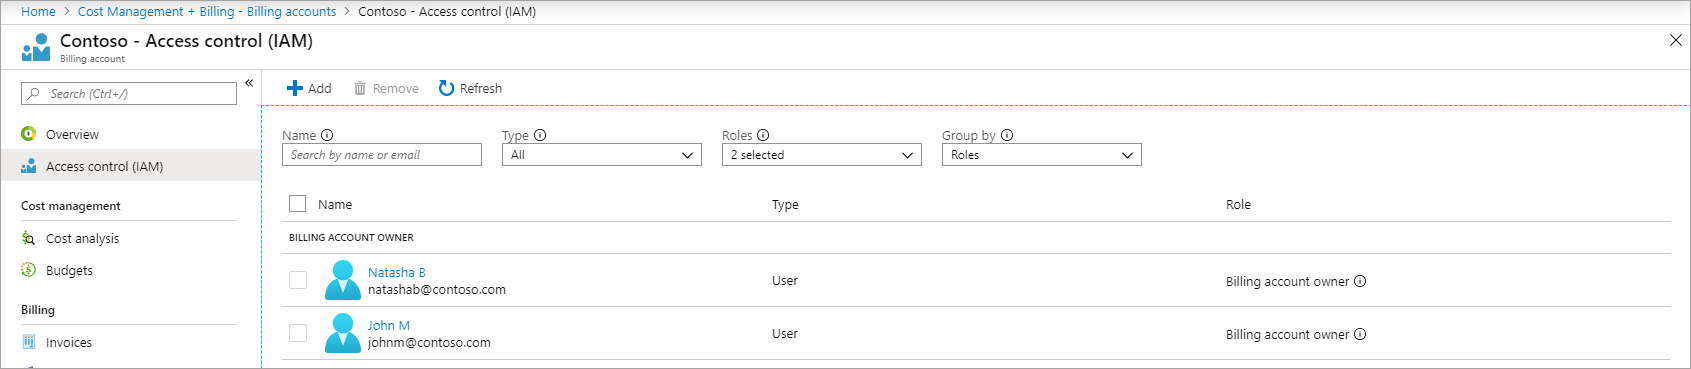Click the Name column header text
This screenshot has width=1691, height=369.
coord(335,204)
